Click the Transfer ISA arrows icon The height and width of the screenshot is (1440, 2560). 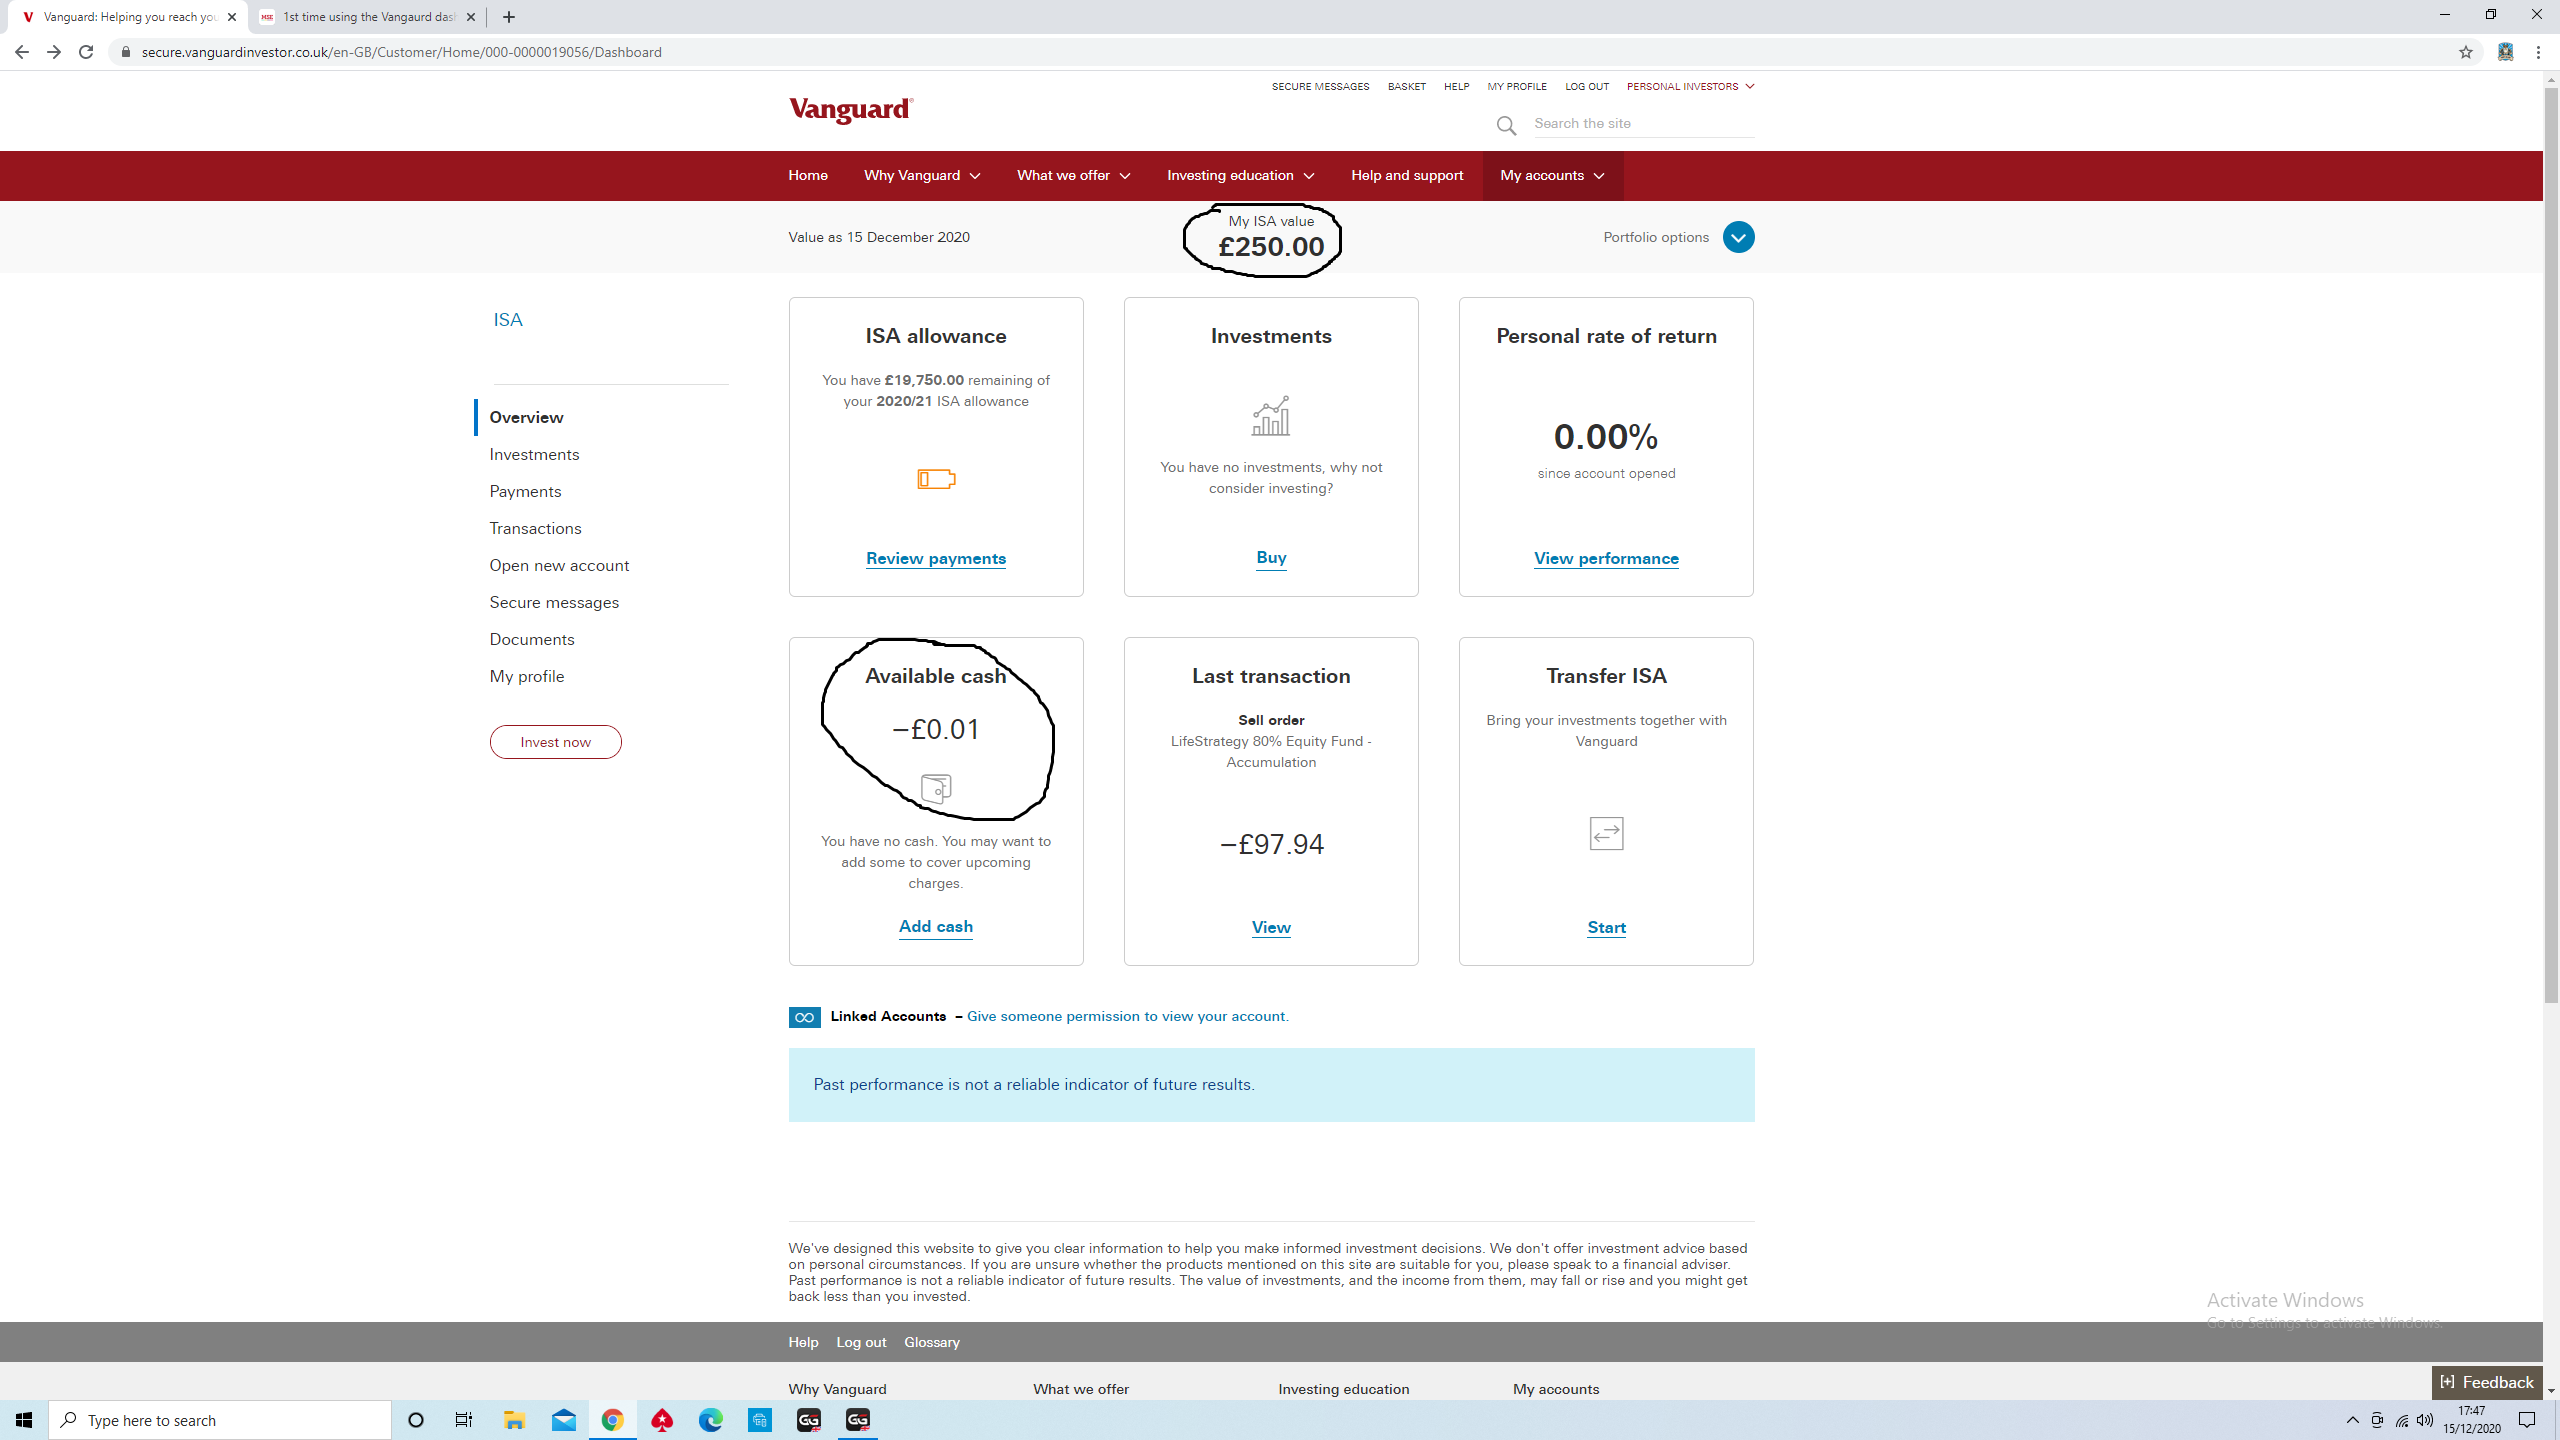coord(1606,833)
